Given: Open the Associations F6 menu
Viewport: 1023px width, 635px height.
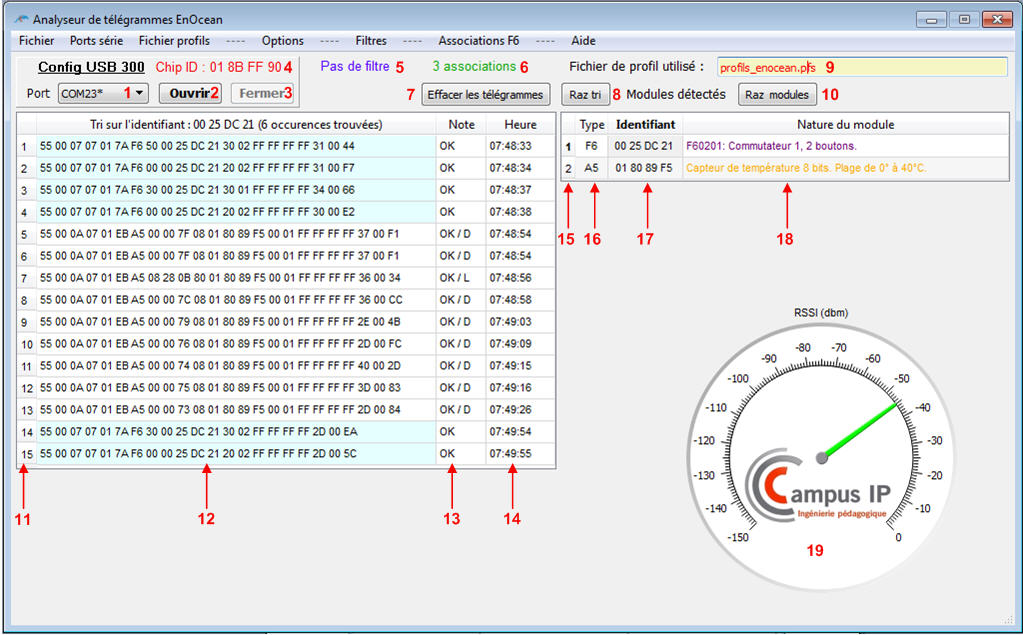Looking at the screenshot, I should click(x=478, y=41).
